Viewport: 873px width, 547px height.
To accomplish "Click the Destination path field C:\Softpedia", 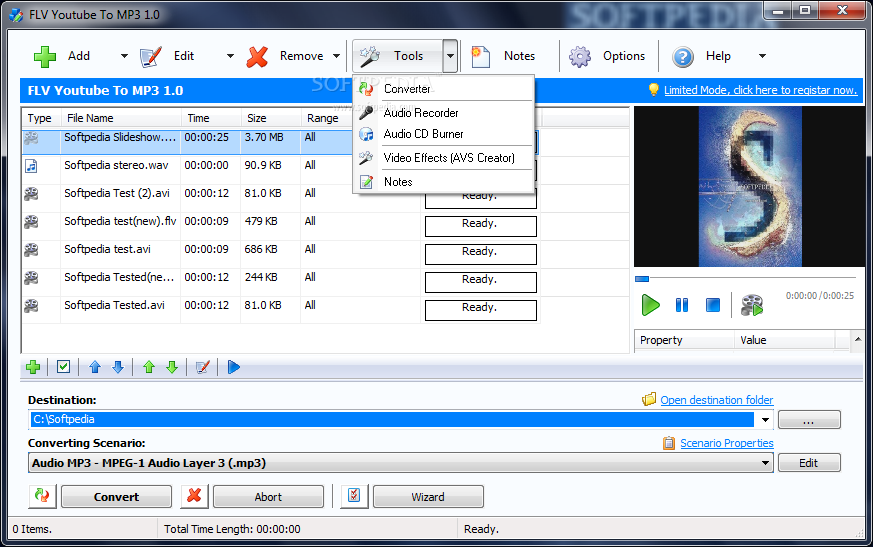I will click(391, 419).
